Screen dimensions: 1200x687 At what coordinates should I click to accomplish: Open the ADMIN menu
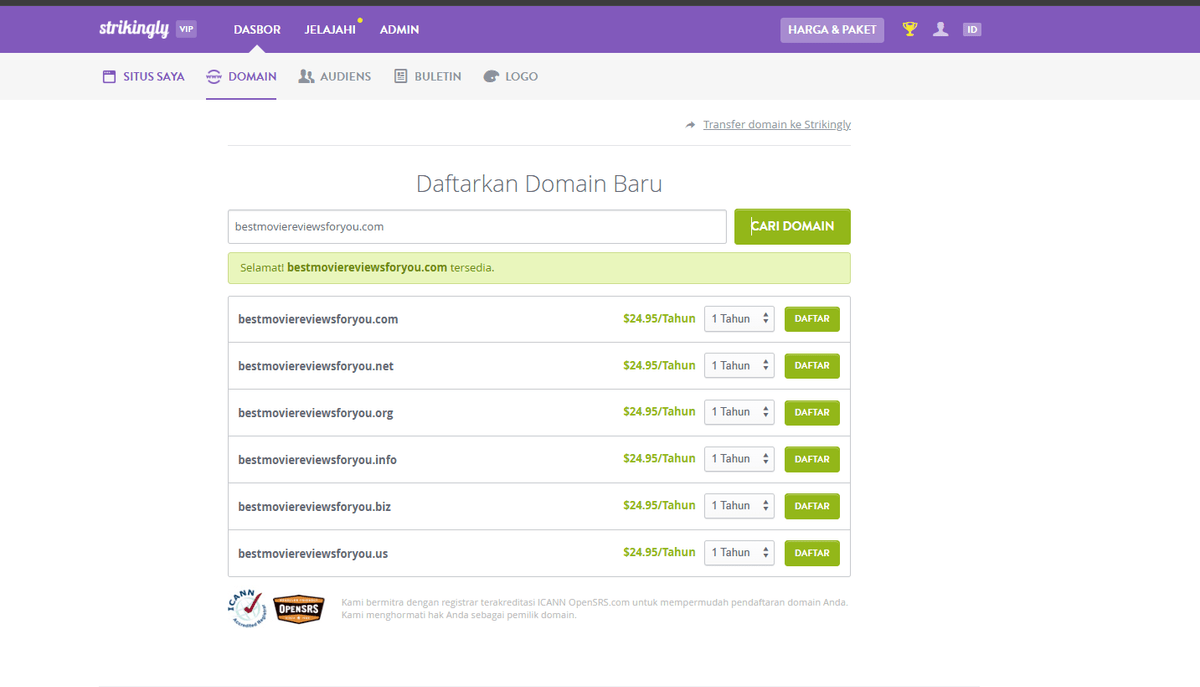point(399,29)
